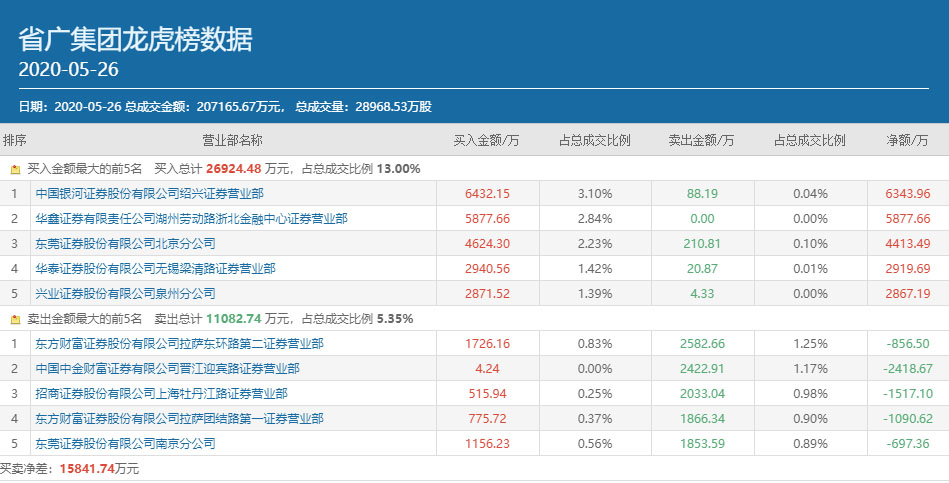
Task: Click the buy total 26924.48 value
Action: coord(234,169)
